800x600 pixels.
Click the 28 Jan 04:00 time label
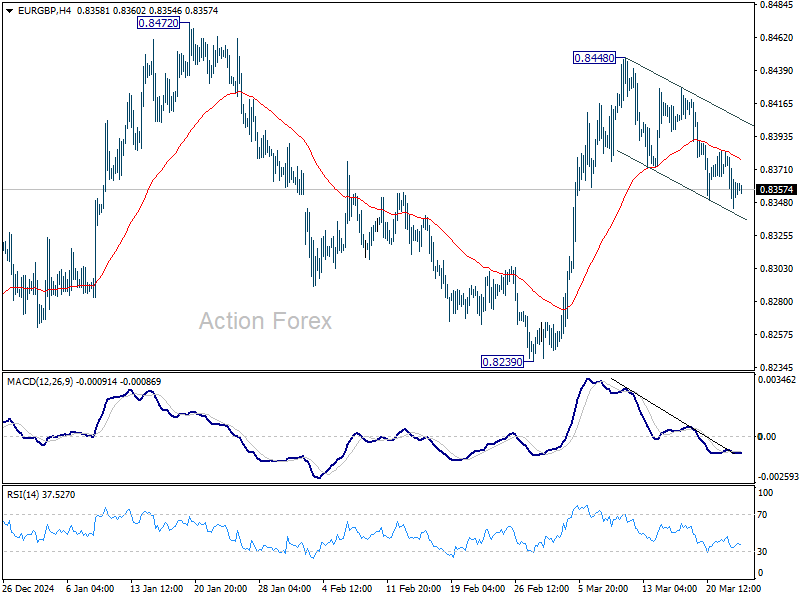coord(285,589)
